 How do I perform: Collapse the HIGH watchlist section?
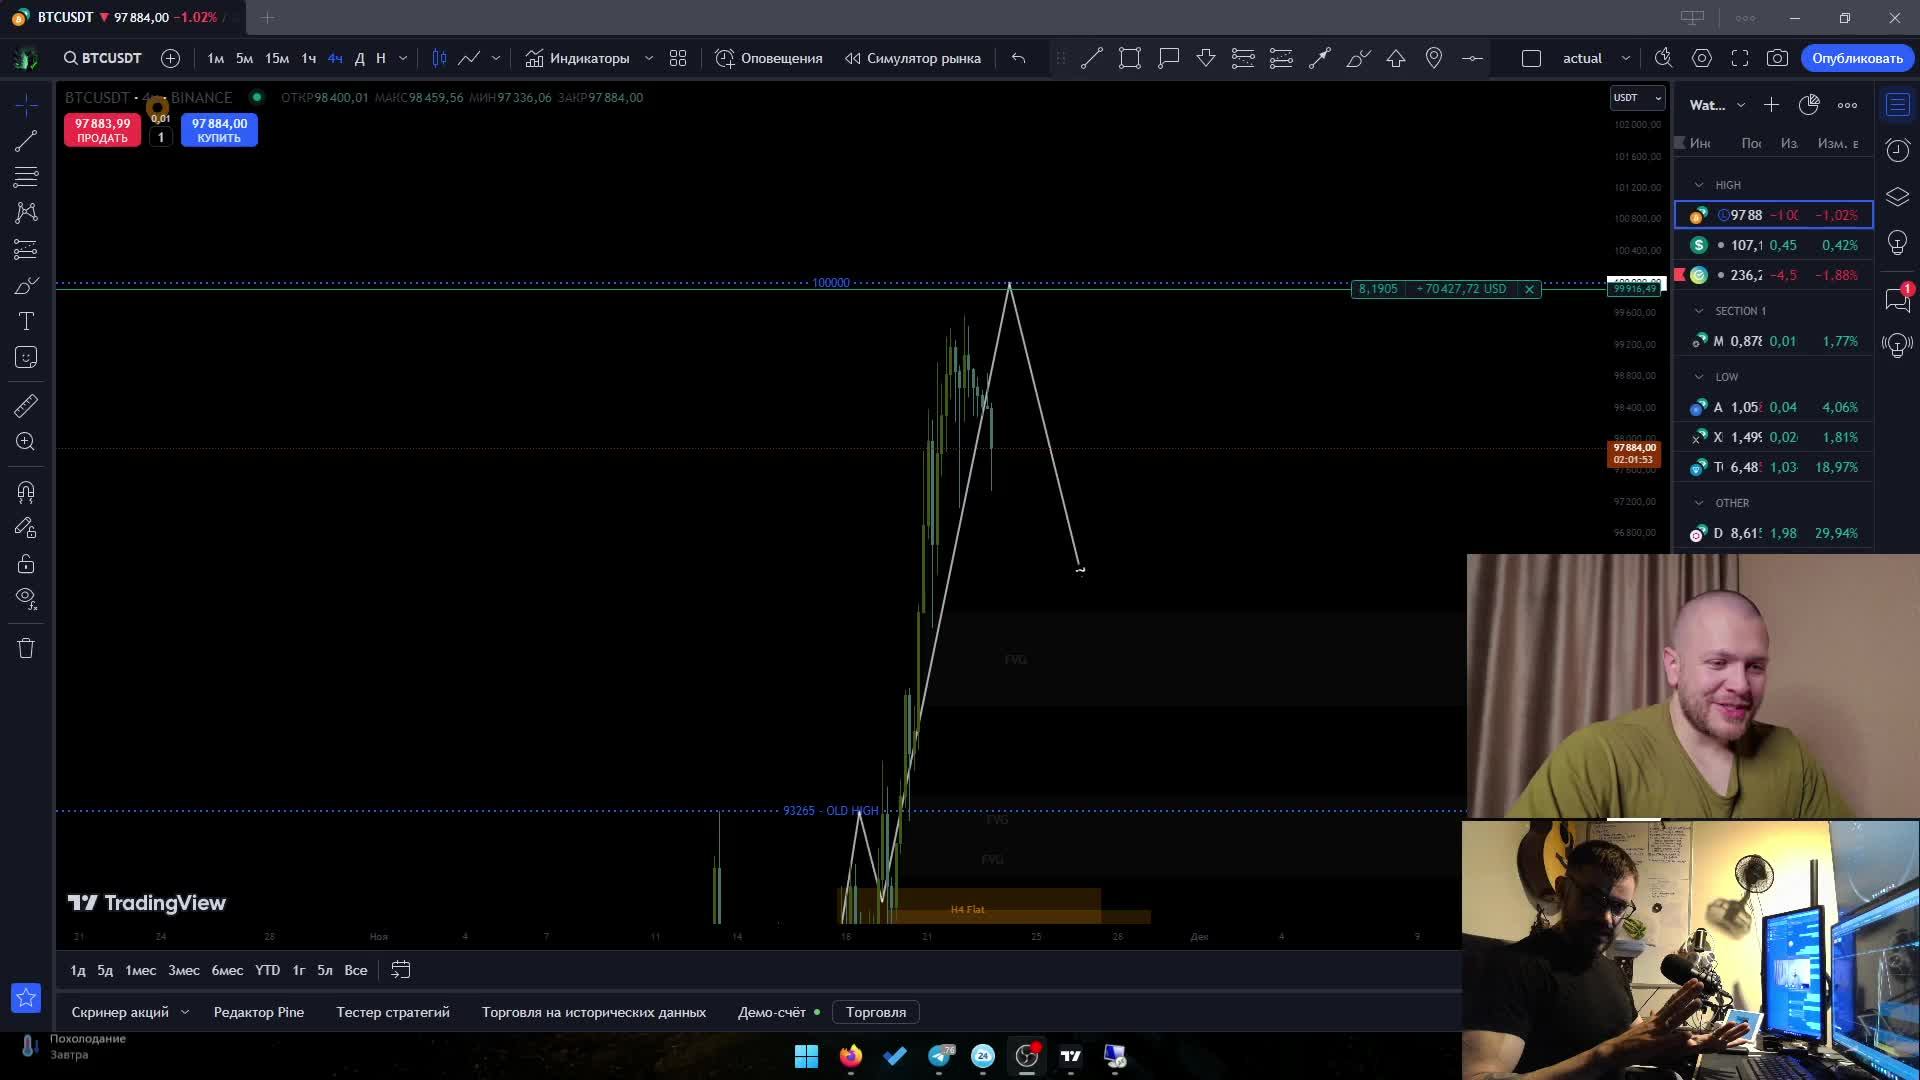(1698, 185)
